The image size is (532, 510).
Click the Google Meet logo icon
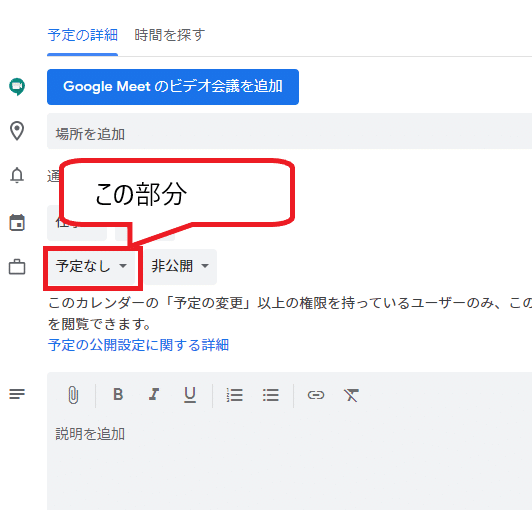pos(17,87)
